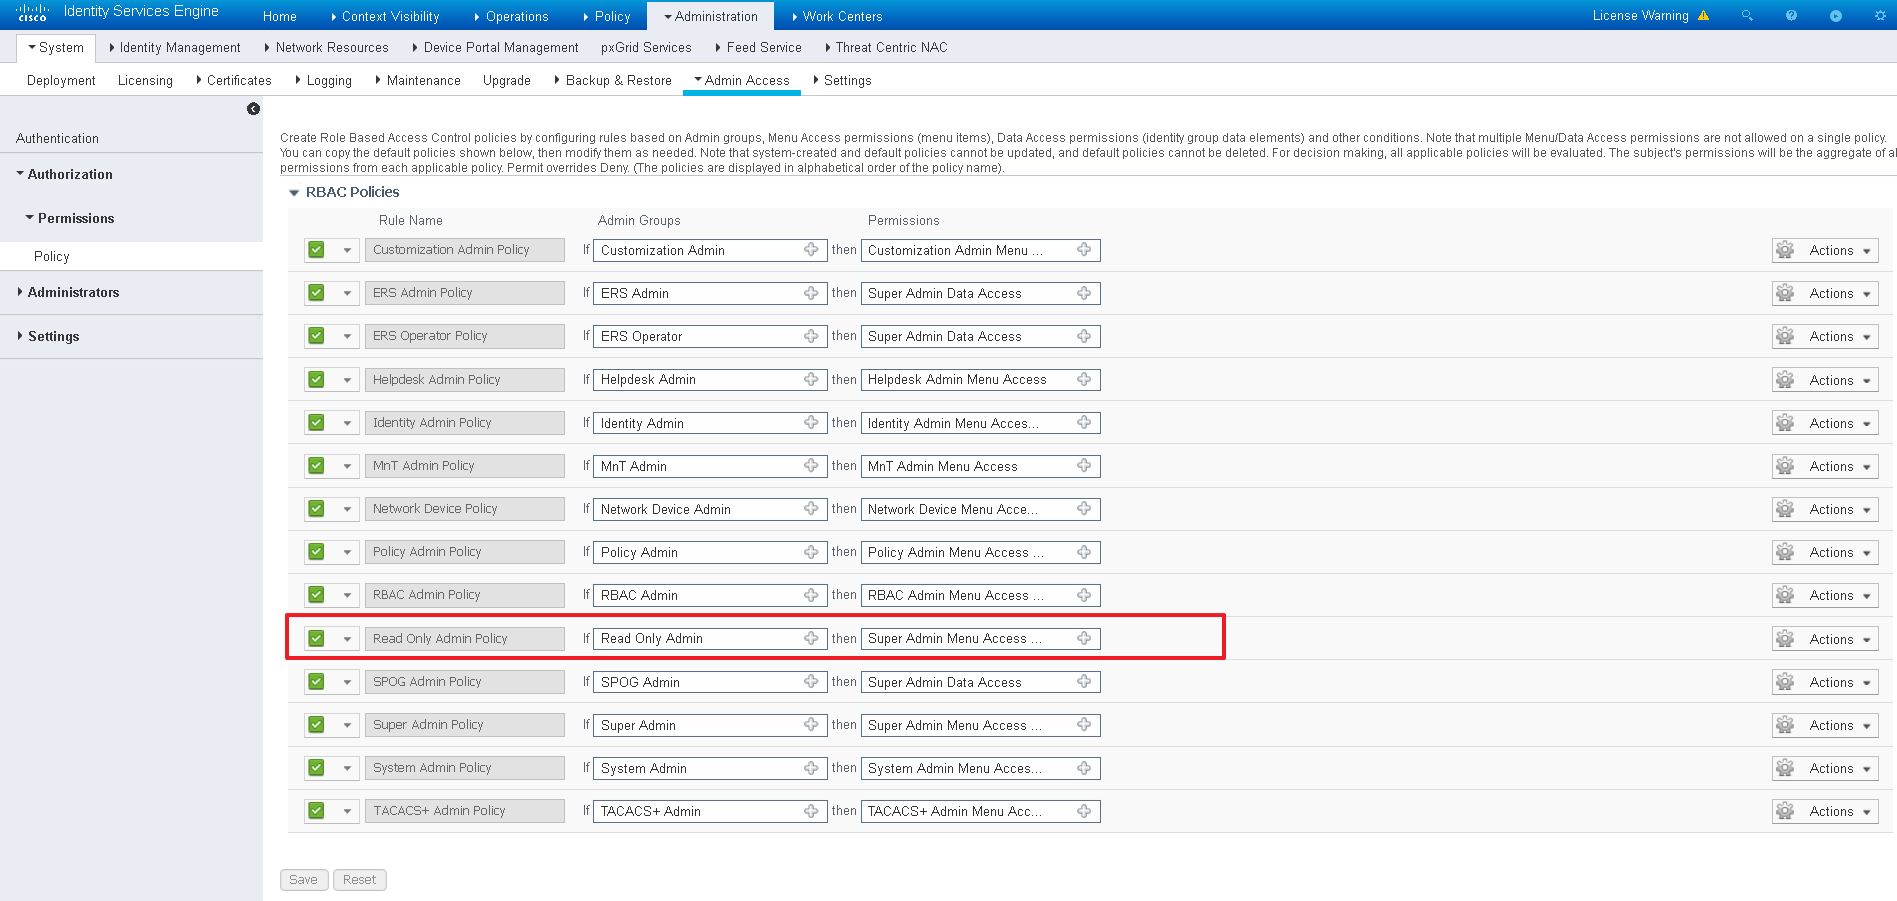Click plus icon in TACACS+ Admin group field
Screen dimensions: 1897x901
pos(811,811)
